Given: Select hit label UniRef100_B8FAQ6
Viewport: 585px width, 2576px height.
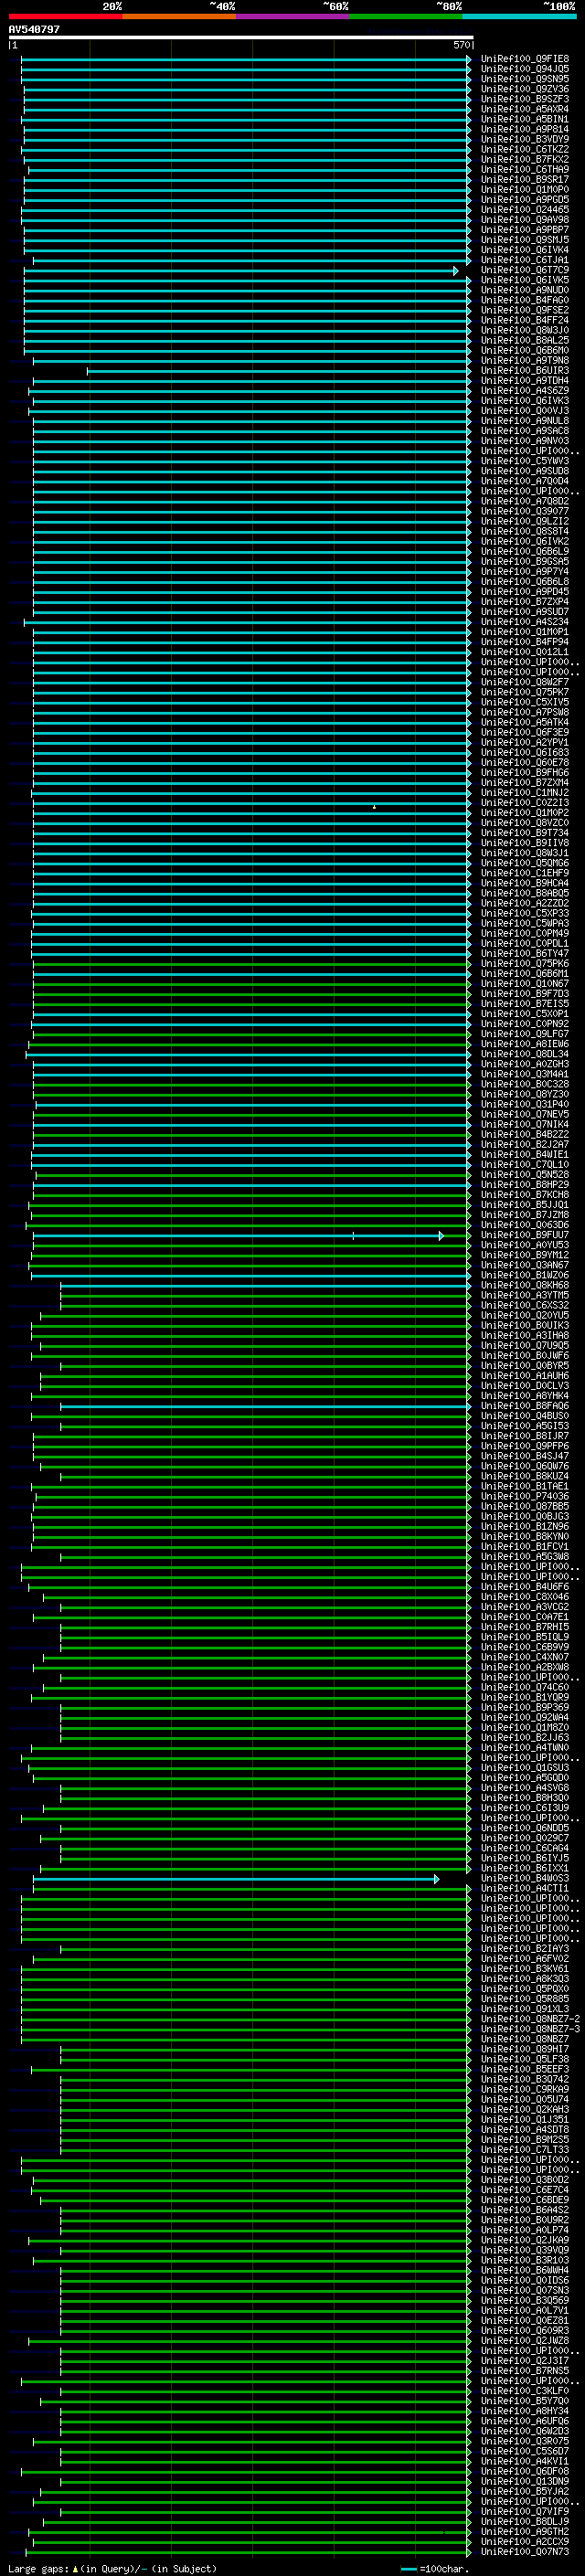Looking at the screenshot, I should pos(525,1406).
